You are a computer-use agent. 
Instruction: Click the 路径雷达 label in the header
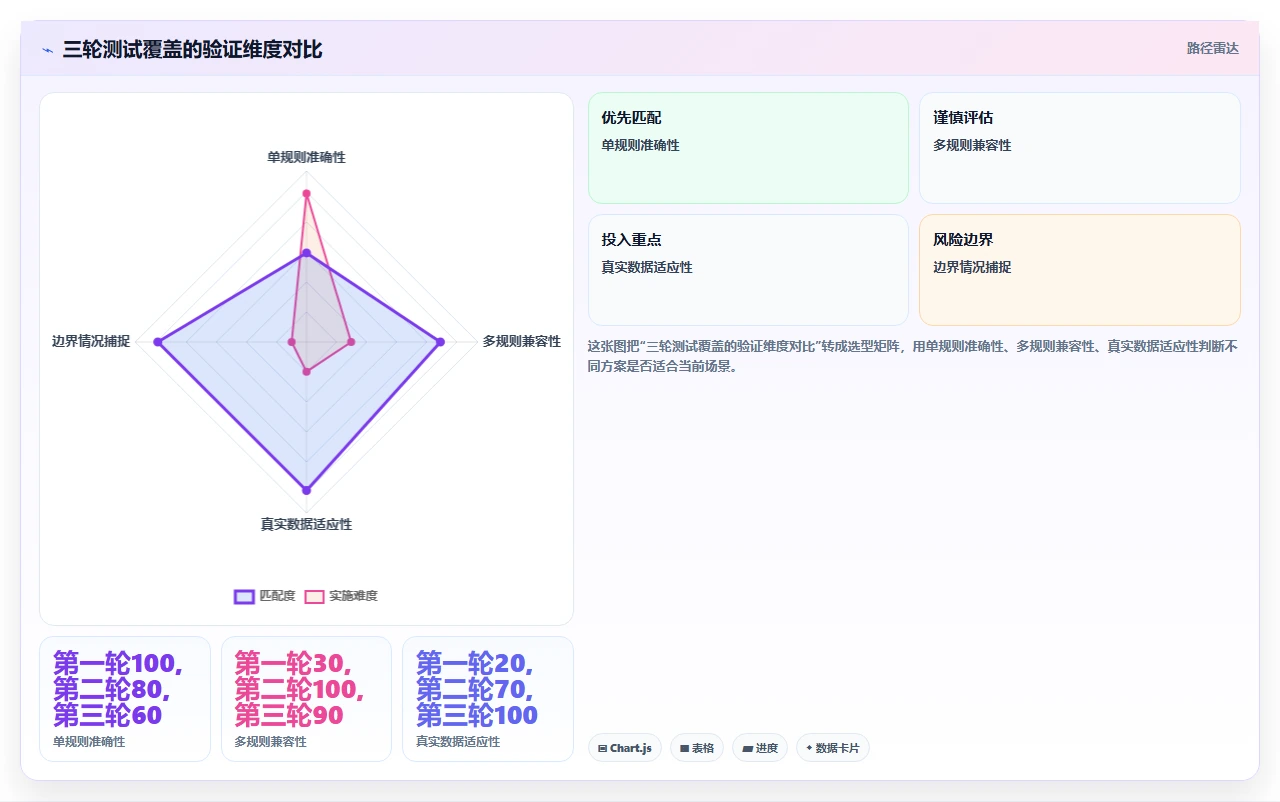click(1212, 48)
